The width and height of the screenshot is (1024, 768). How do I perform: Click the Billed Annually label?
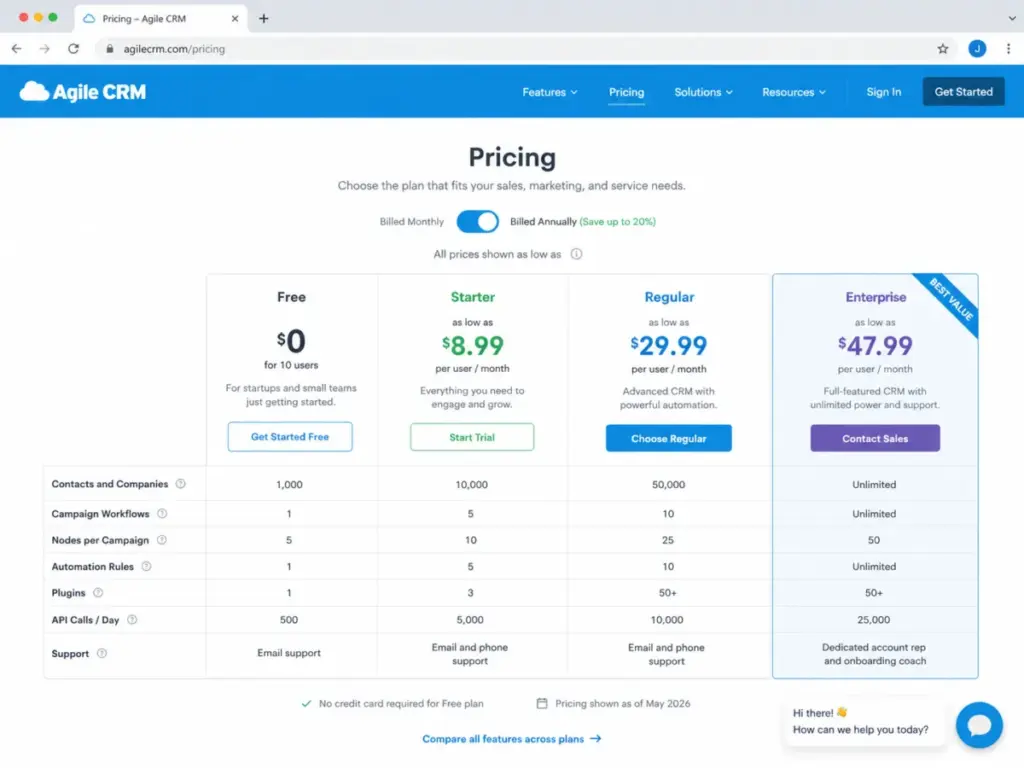(543, 221)
